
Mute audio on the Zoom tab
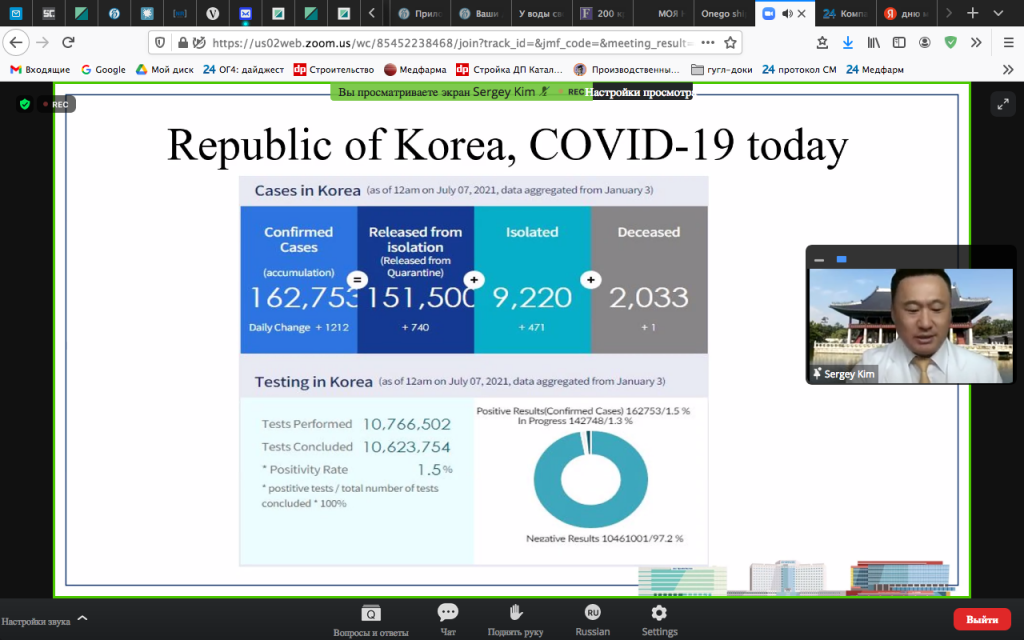click(x=787, y=13)
